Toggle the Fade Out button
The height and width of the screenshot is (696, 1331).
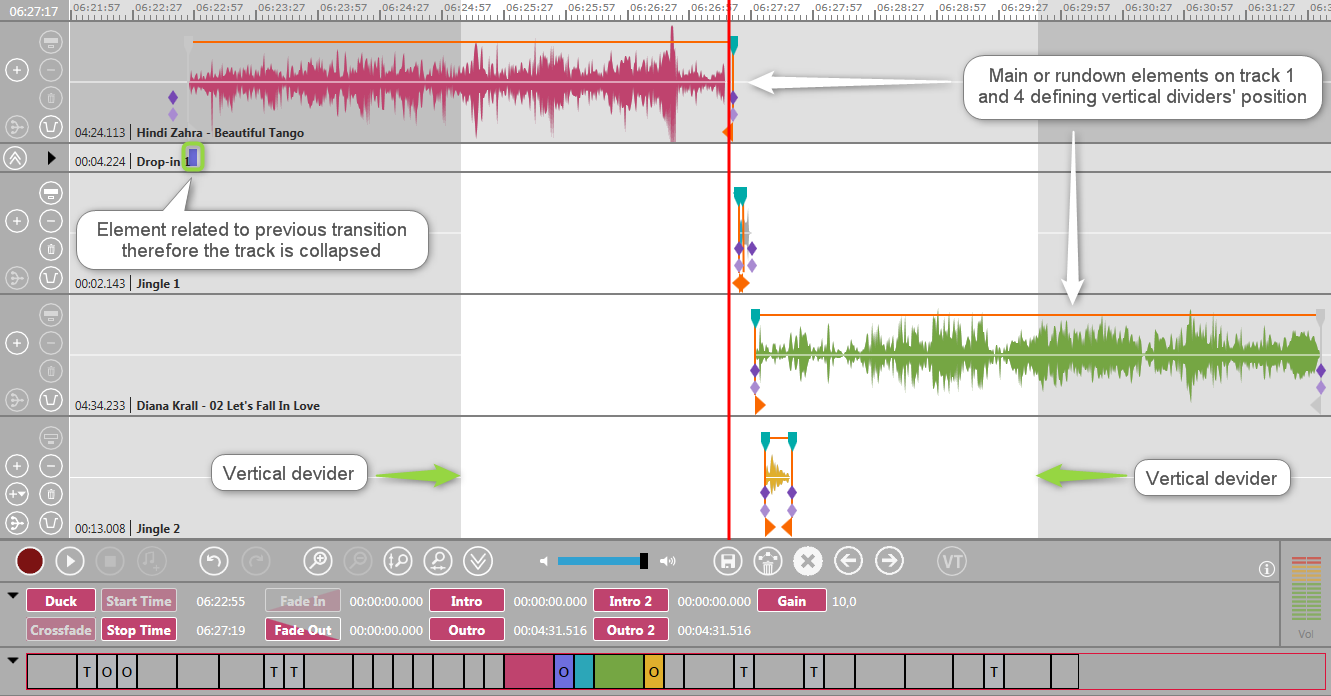click(302, 630)
